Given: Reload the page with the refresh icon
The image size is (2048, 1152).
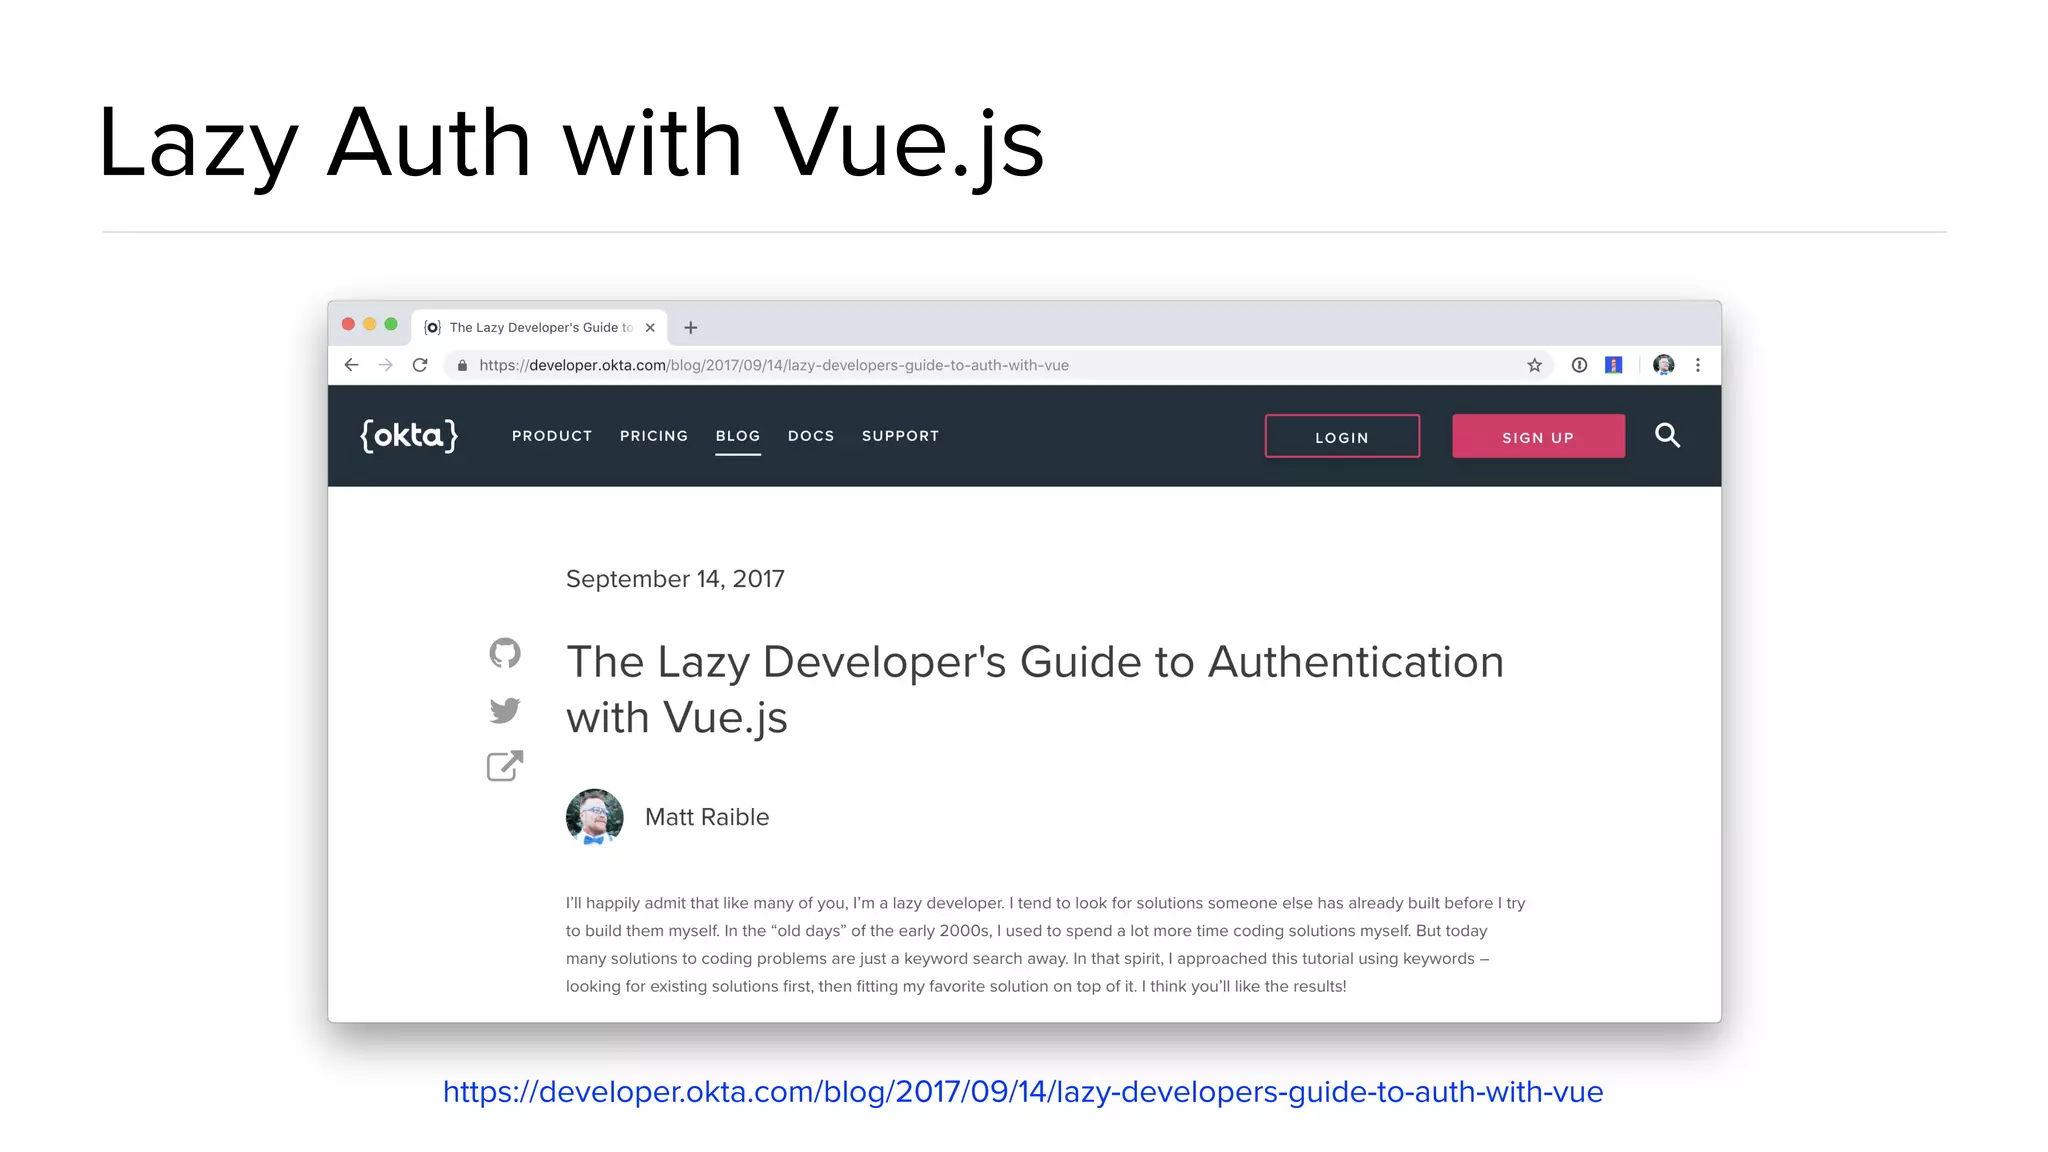Looking at the screenshot, I should point(420,365).
